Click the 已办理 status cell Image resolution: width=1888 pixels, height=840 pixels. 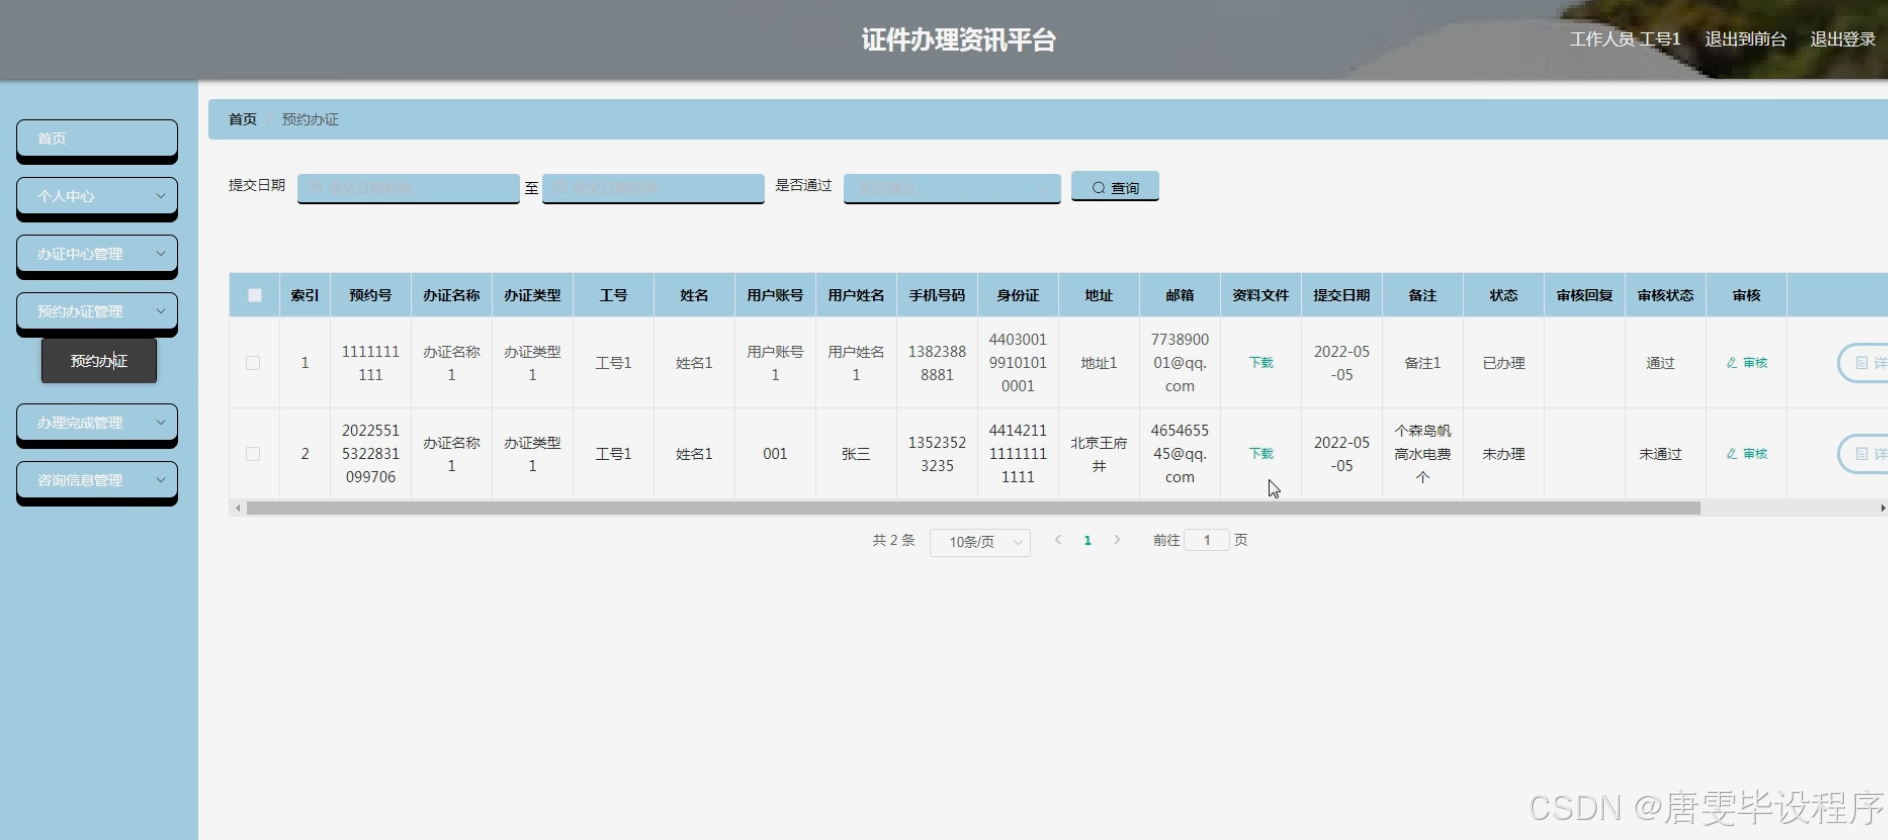(1504, 363)
